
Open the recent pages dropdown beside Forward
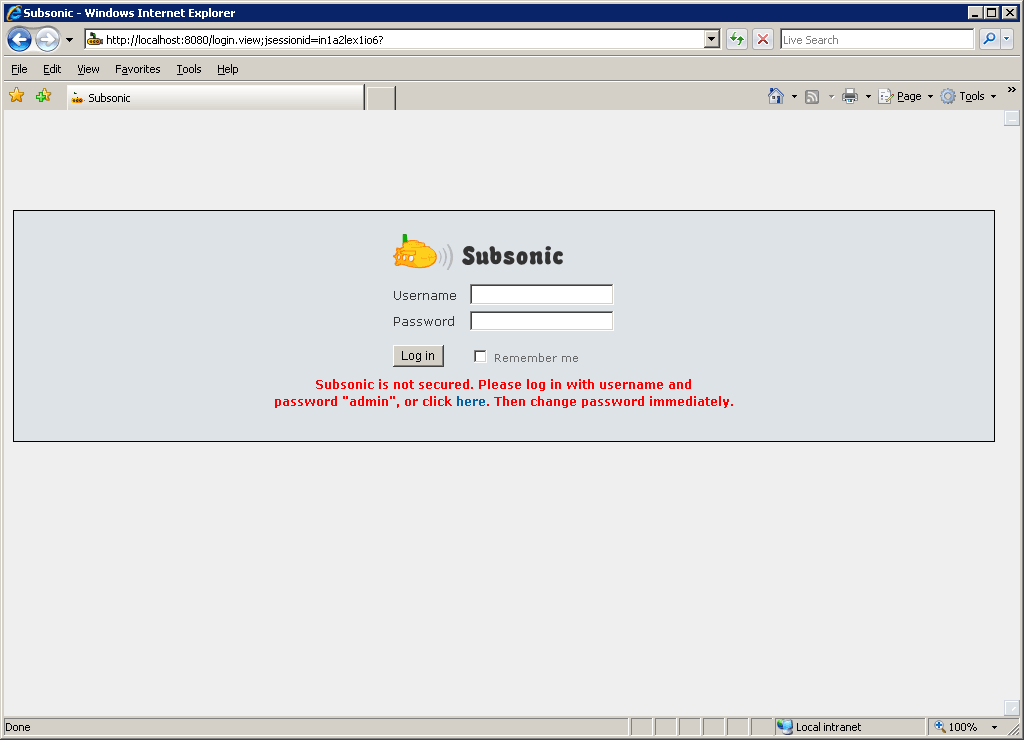(69, 40)
